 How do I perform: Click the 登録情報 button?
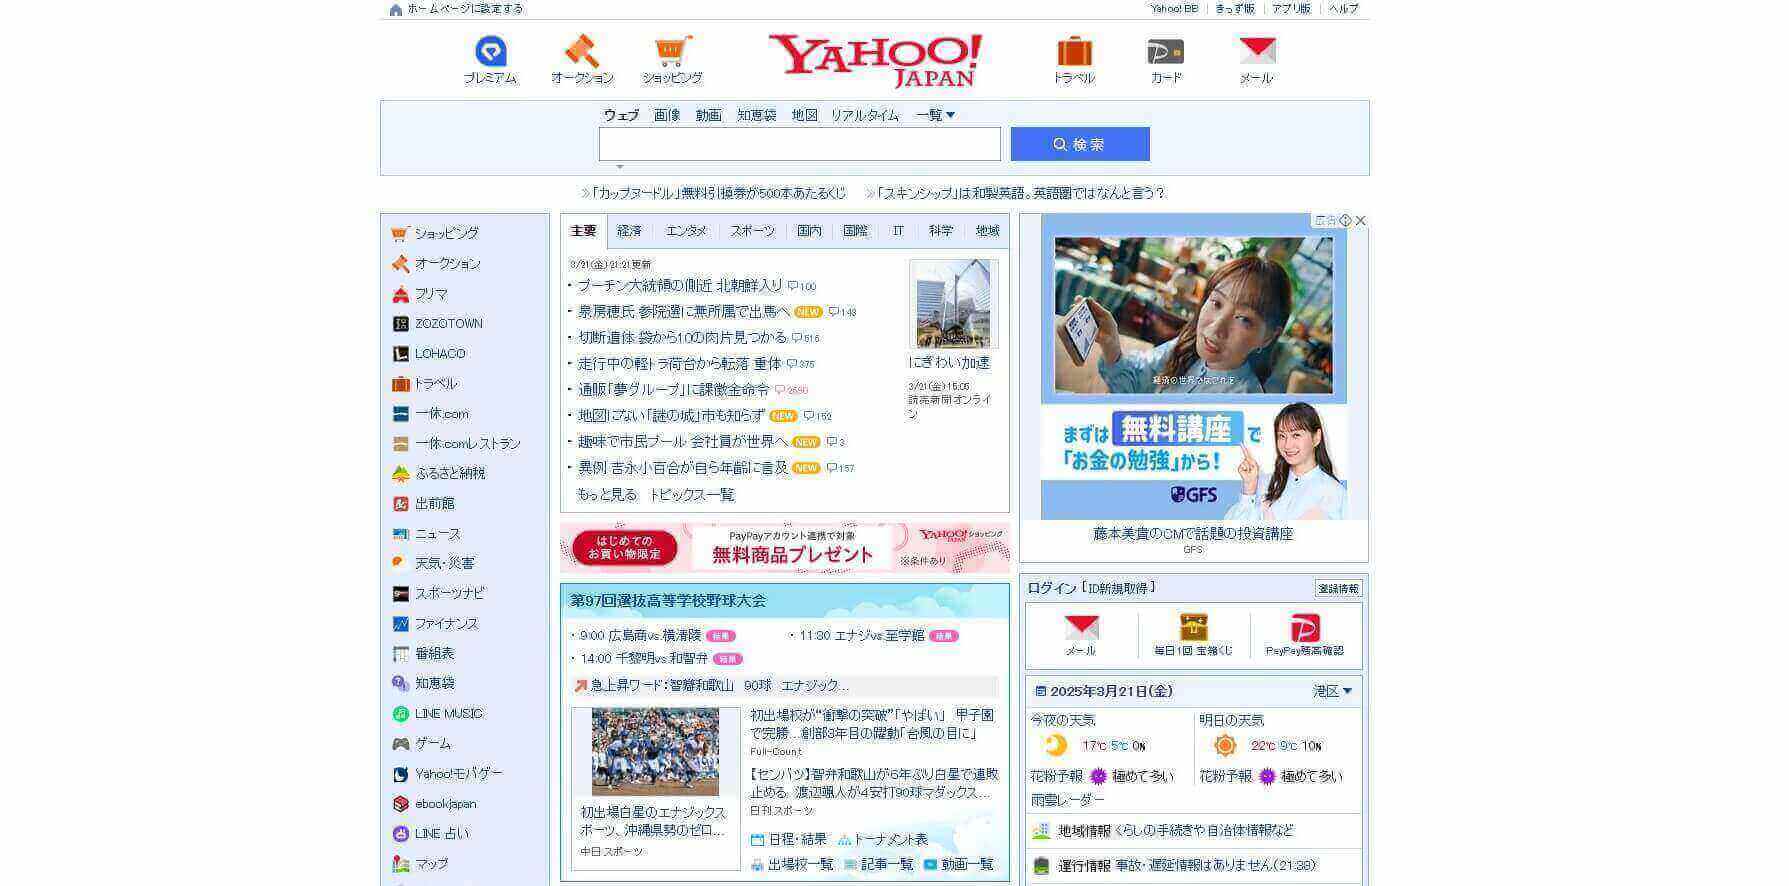tap(1338, 589)
